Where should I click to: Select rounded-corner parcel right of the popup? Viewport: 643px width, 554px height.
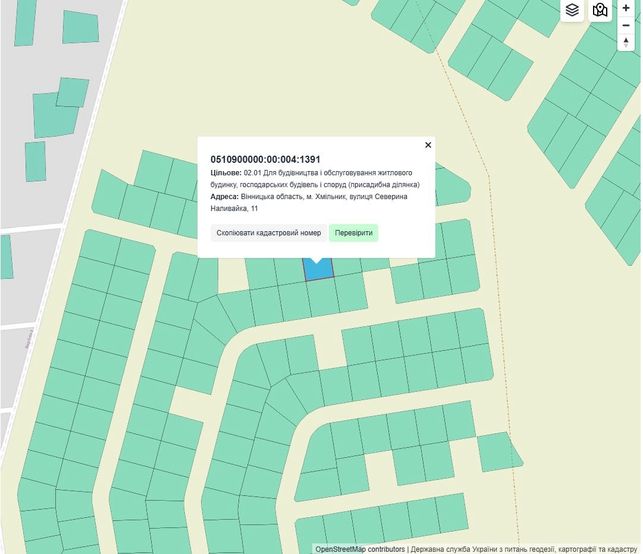tap(453, 187)
